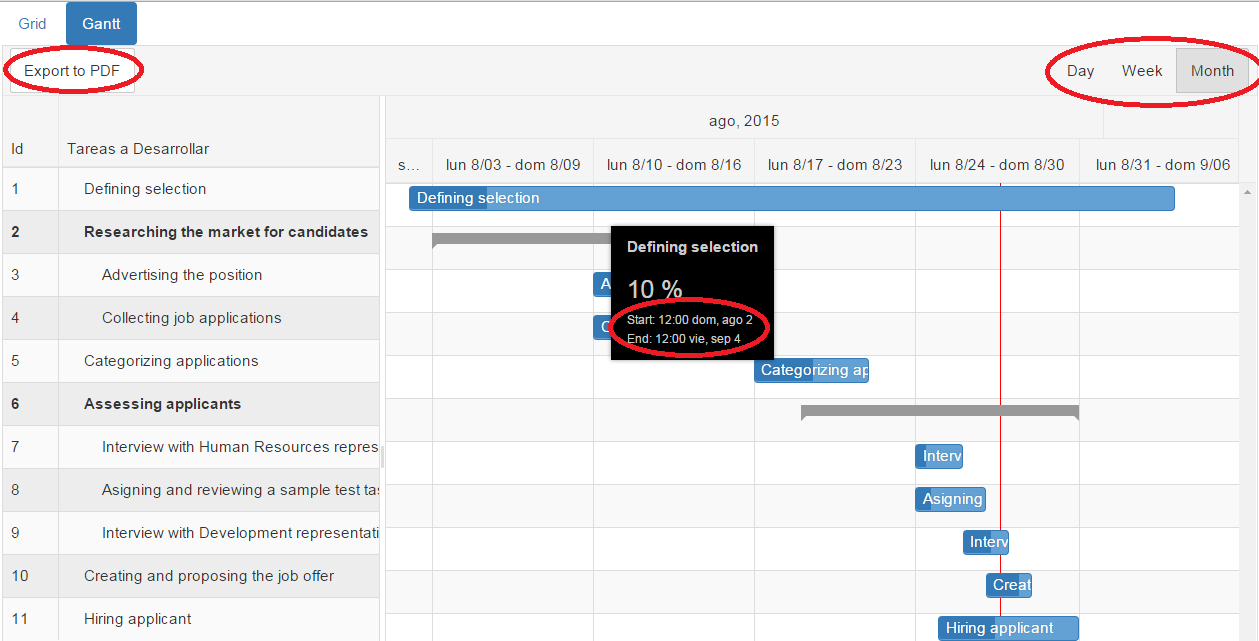Switch to the Grid tab
Image resolution: width=1259 pixels, height=641 pixels.
click(33, 24)
